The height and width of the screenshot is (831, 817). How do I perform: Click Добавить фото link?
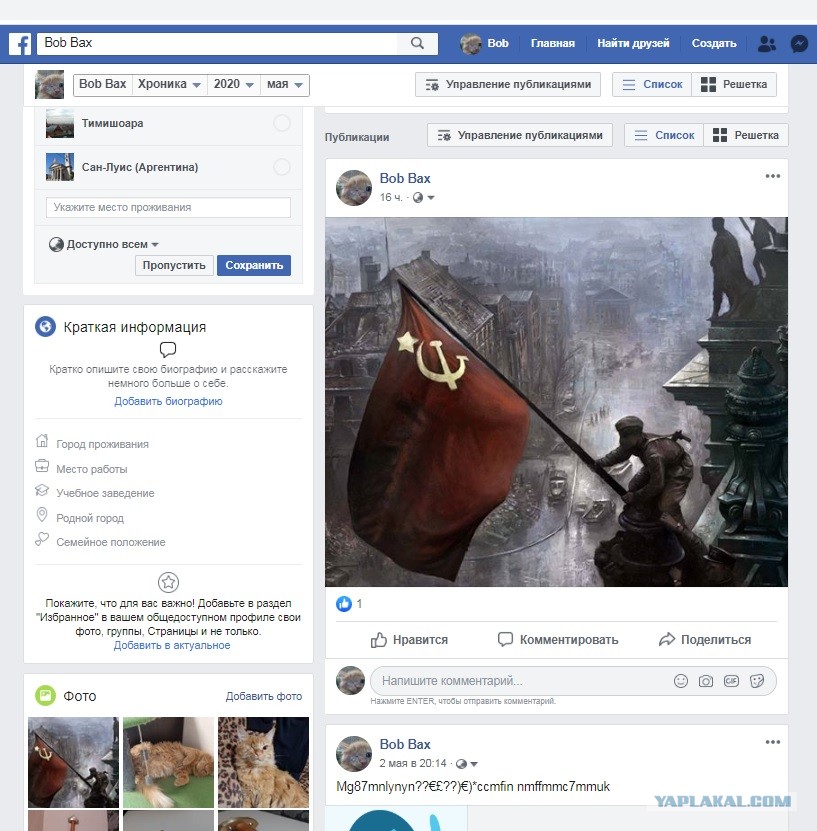[264, 696]
